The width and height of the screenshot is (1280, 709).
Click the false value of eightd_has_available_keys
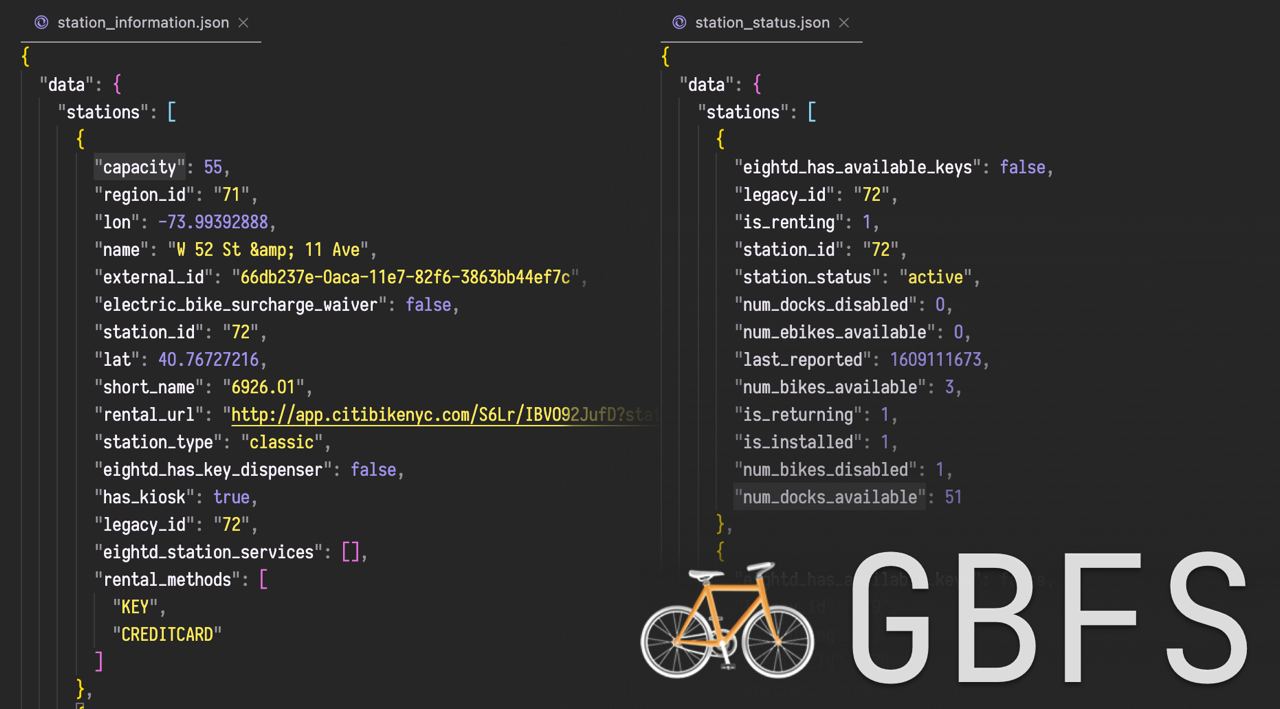[1021, 167]
